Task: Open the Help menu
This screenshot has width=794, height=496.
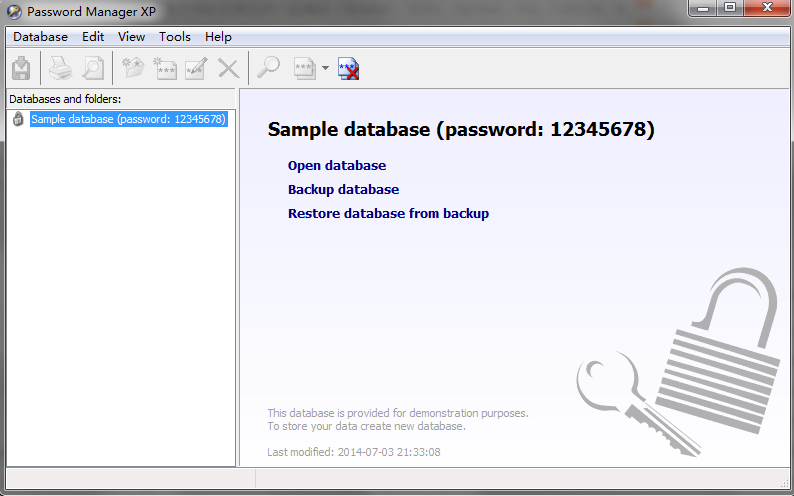Action: pyautogui.click(x=218, y=37)
